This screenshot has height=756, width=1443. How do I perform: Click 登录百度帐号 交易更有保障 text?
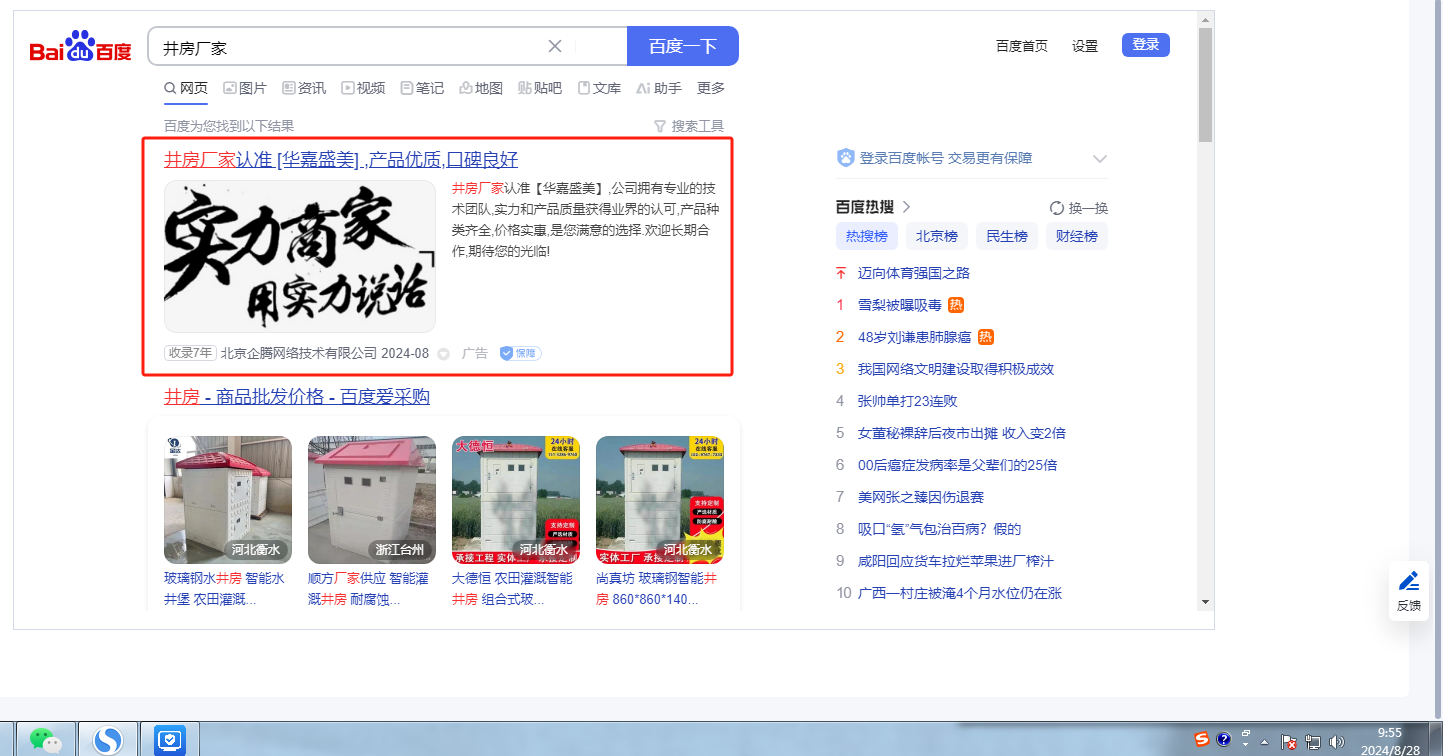(946, 158)
